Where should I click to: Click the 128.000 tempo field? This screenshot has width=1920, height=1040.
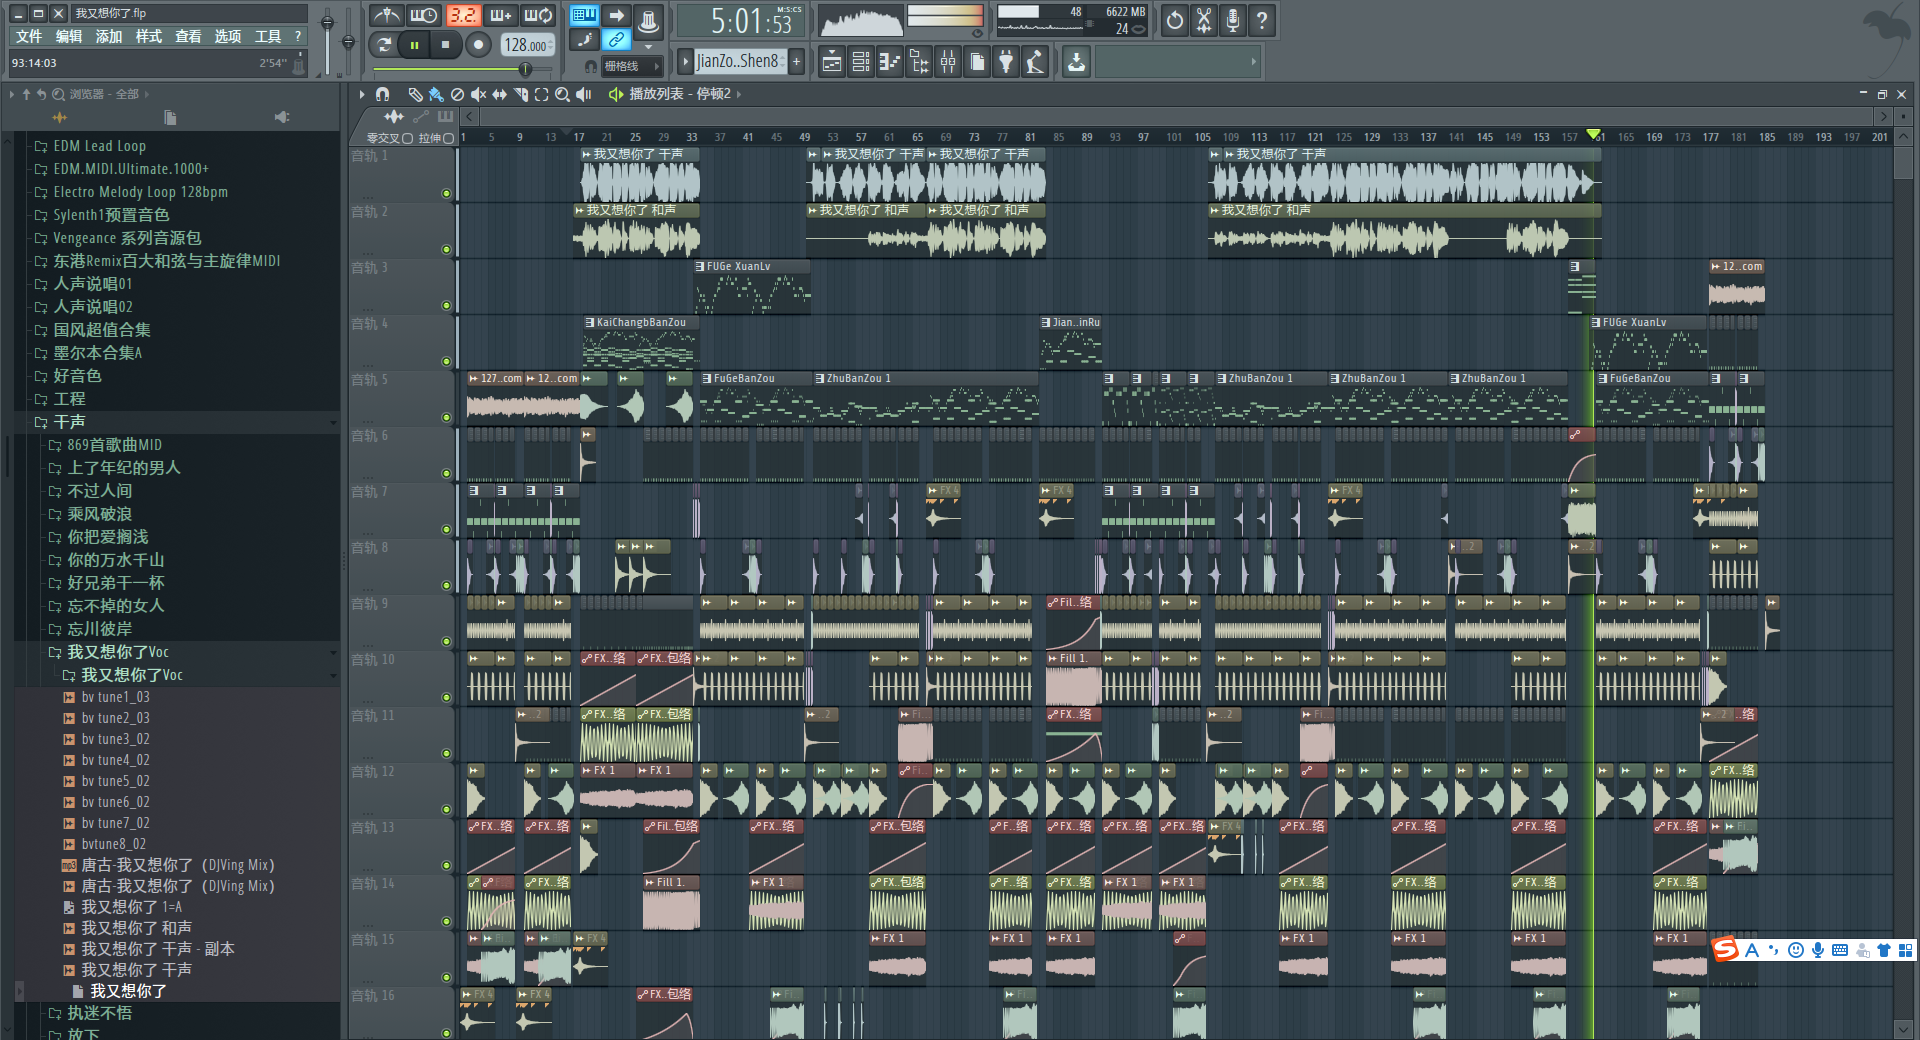(526, 45)
